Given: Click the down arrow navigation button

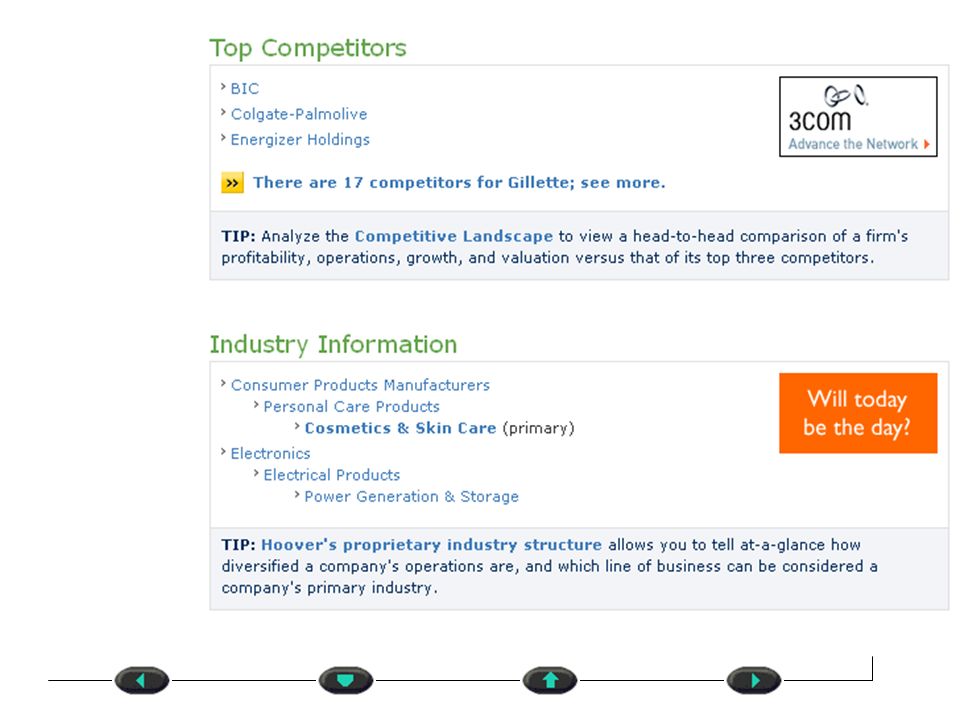Looking at the screenshot, I should click(345, 680).
